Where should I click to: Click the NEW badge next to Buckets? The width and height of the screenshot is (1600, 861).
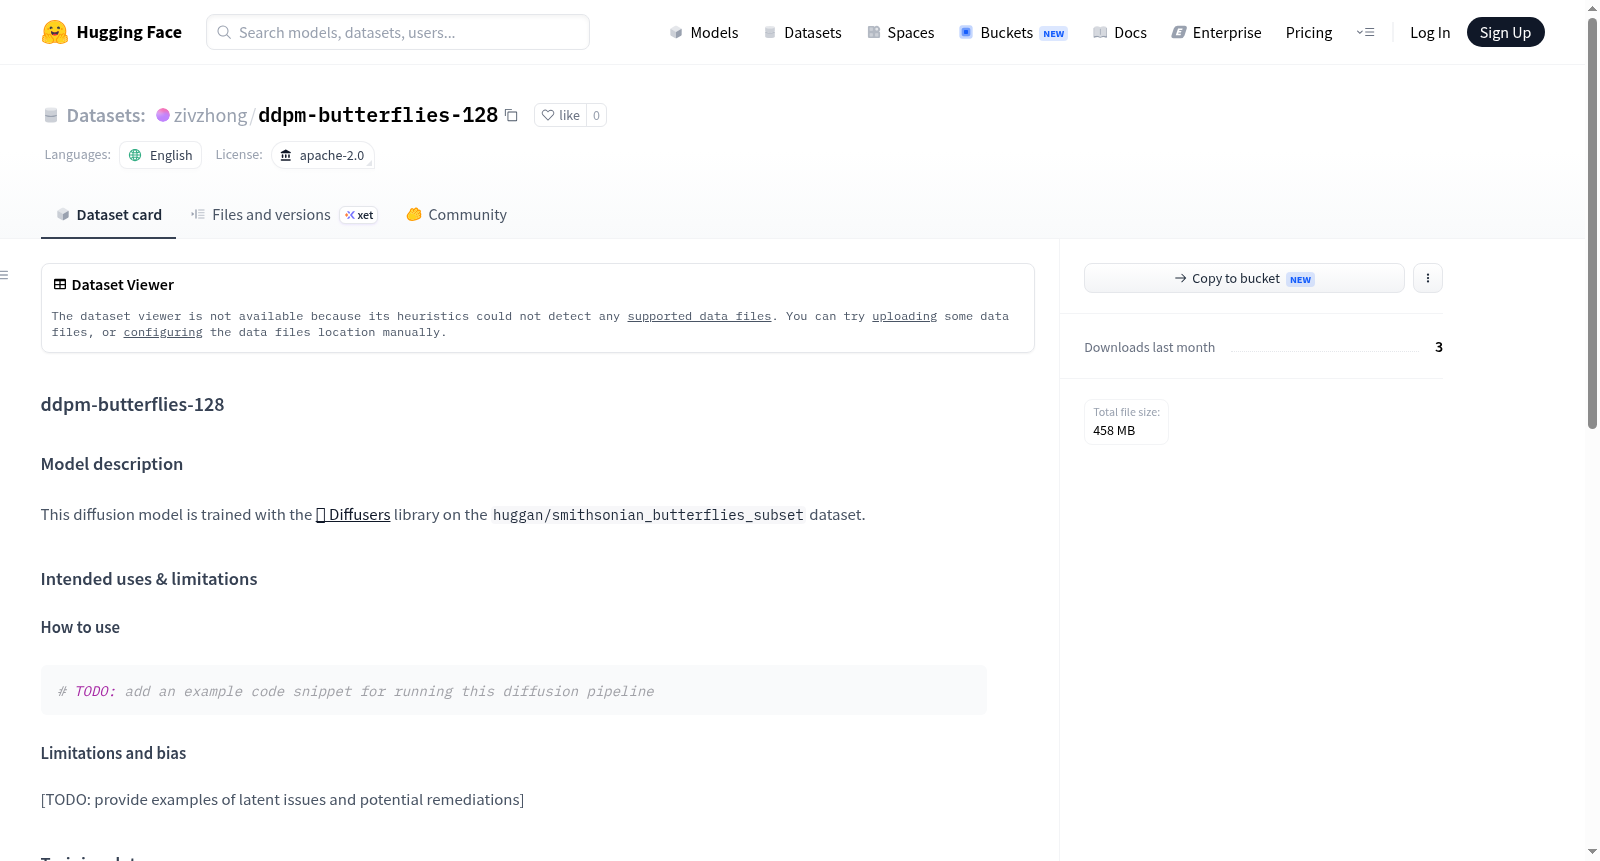1054,34
